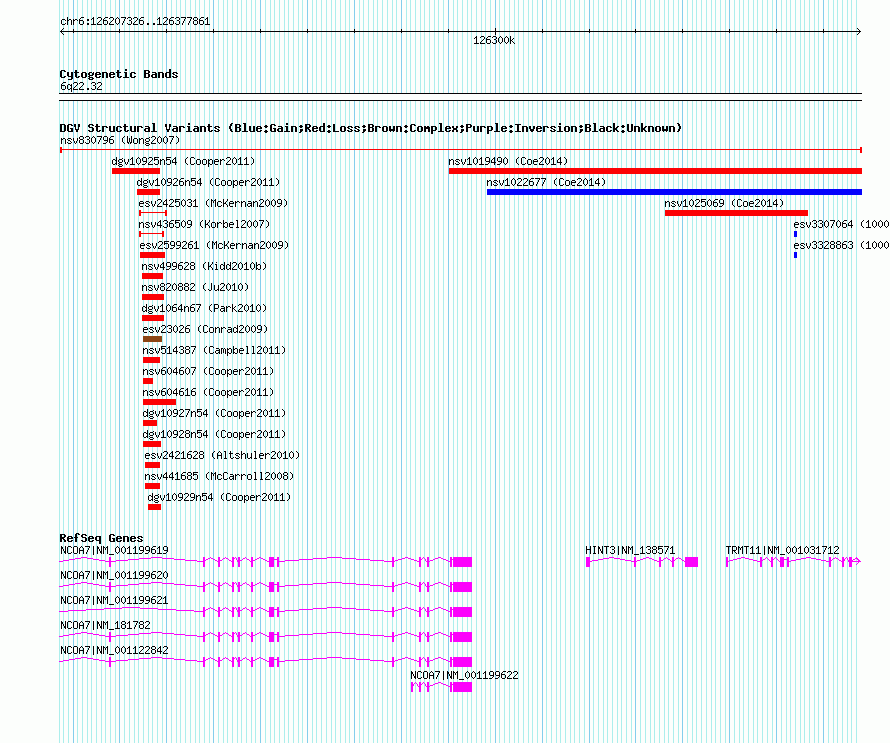Image resolution: width=890 pixels, height=743 pixels.
Task: Click the Cytogenetic Bands track heading
Action: [119, 74]
